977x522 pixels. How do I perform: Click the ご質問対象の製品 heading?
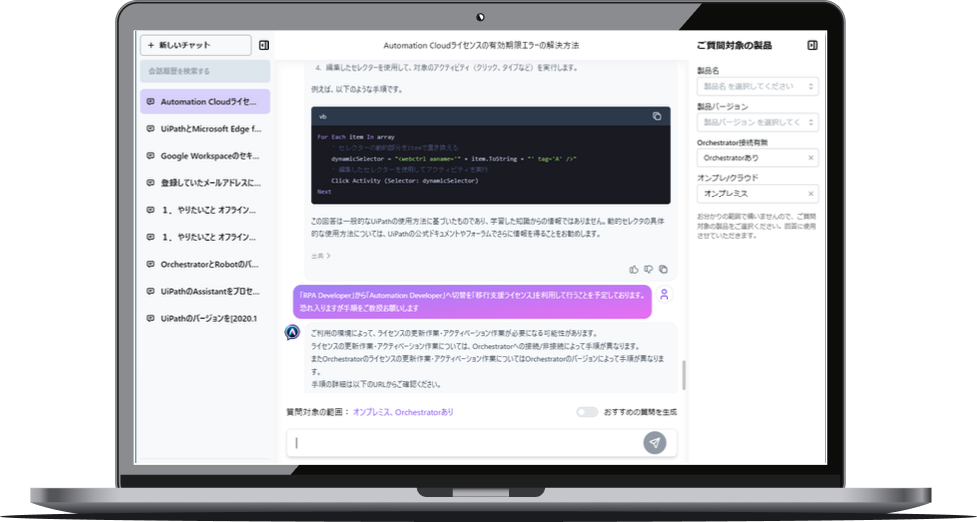click(734, 45)
